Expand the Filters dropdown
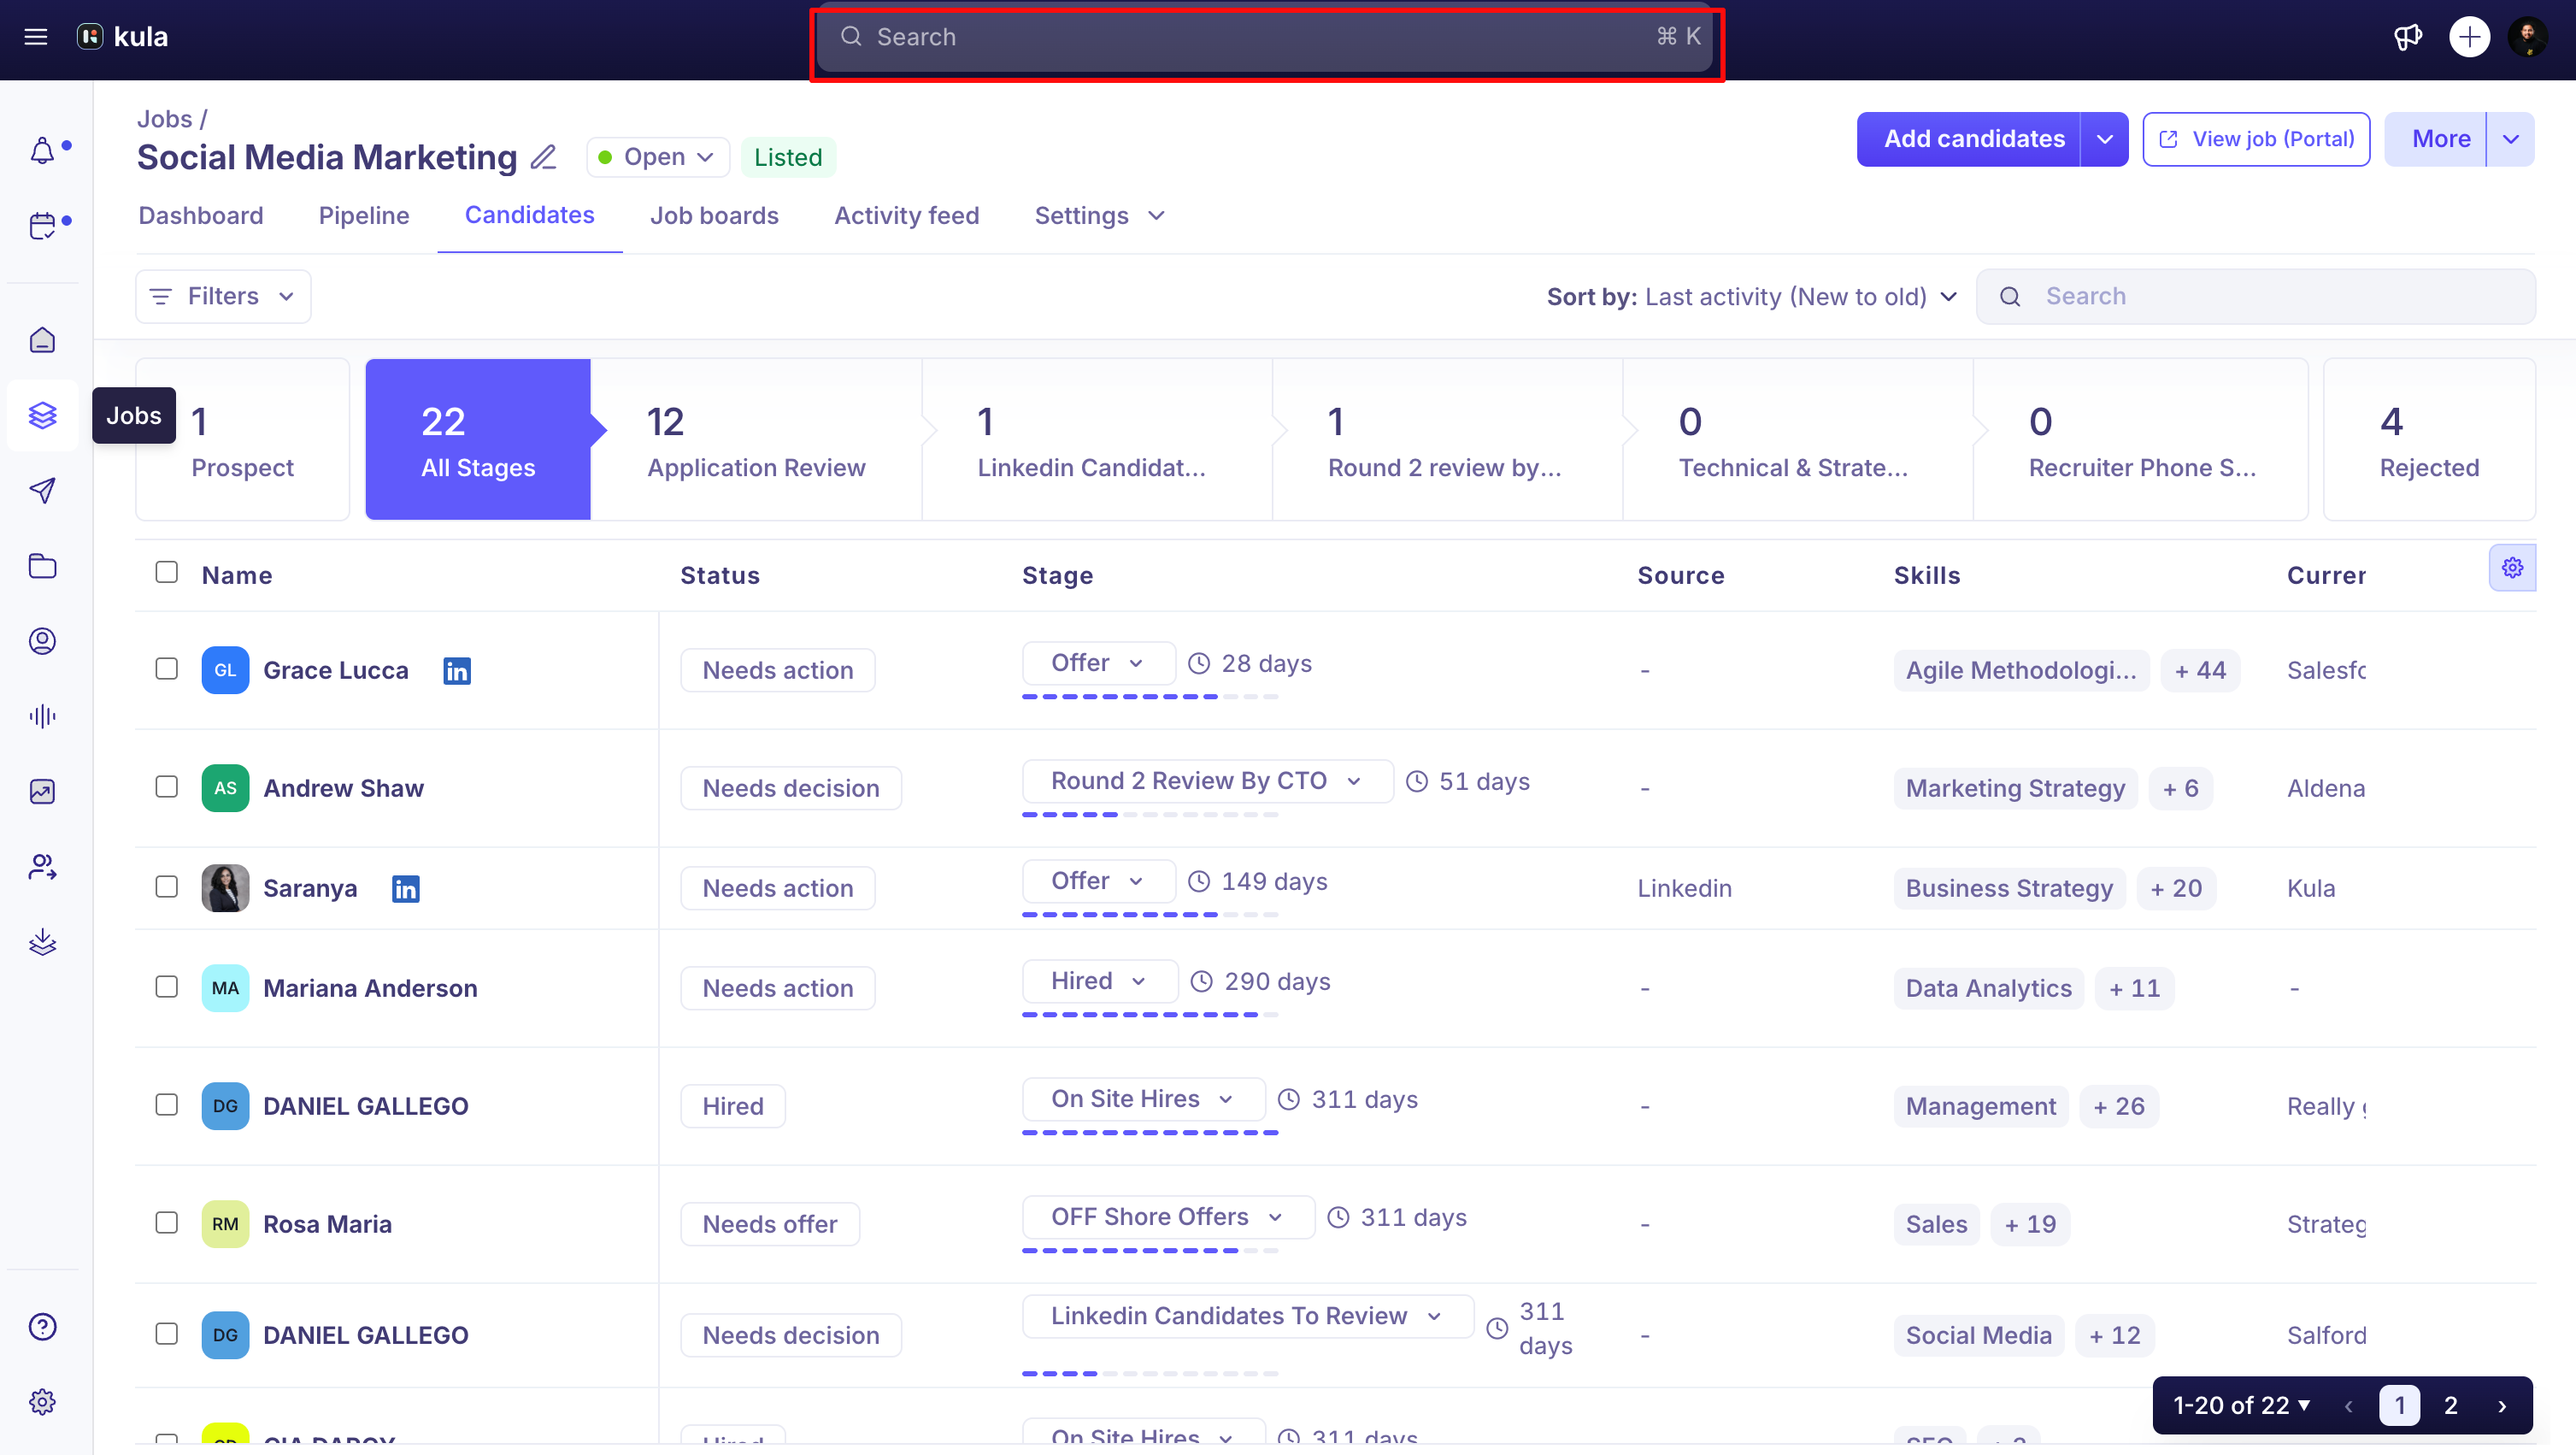Screen dimensions: 2576x1455 pyautogui.click(x=223, y=296)
